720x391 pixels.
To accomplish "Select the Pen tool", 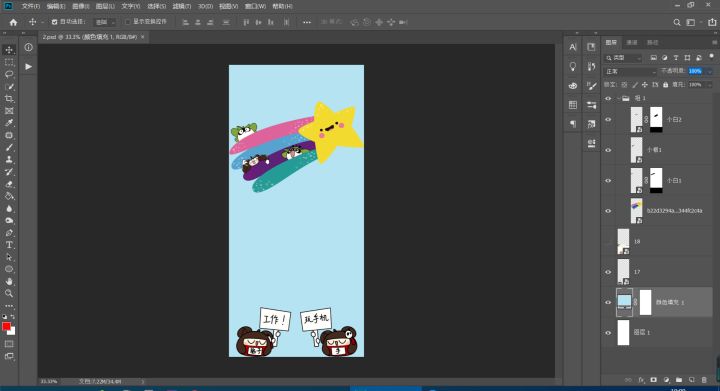I will 9,233.
